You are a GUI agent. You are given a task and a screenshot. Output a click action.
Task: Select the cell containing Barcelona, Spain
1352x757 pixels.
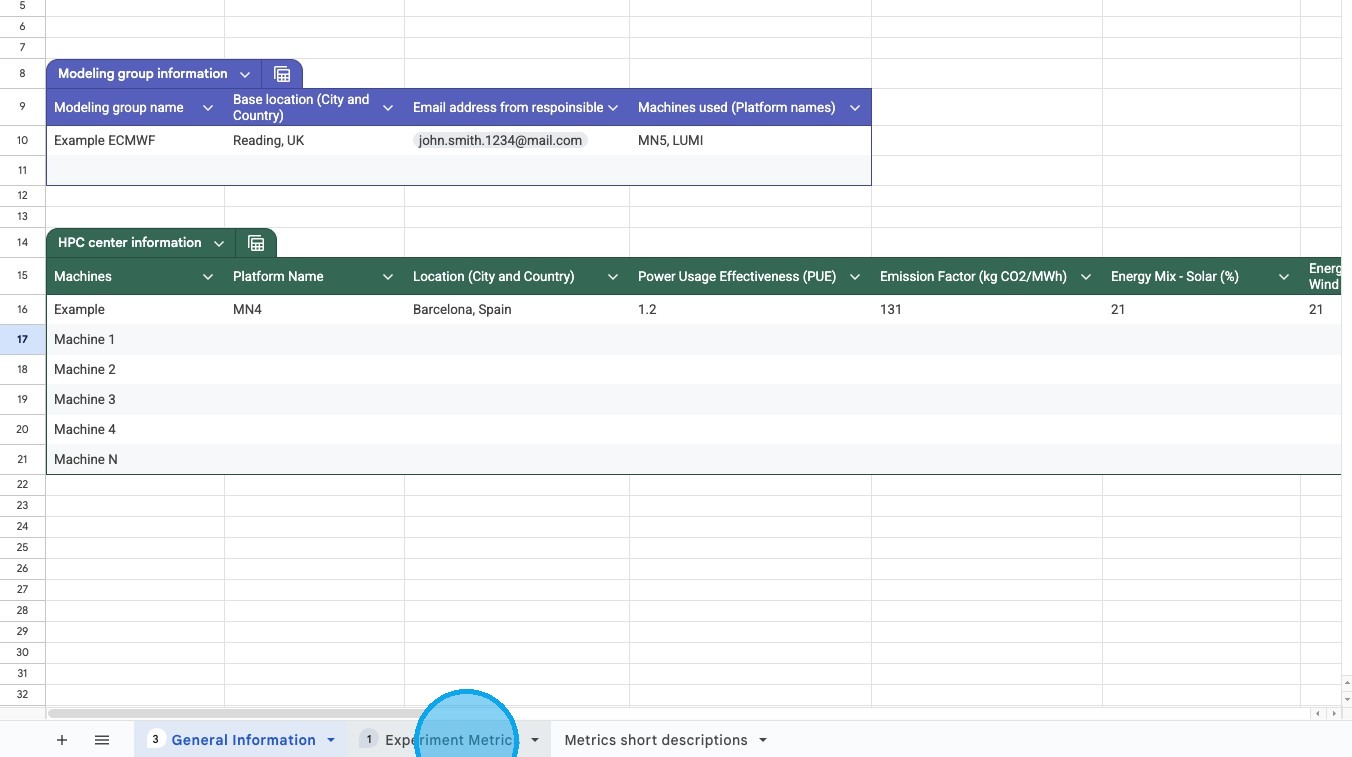462,310
